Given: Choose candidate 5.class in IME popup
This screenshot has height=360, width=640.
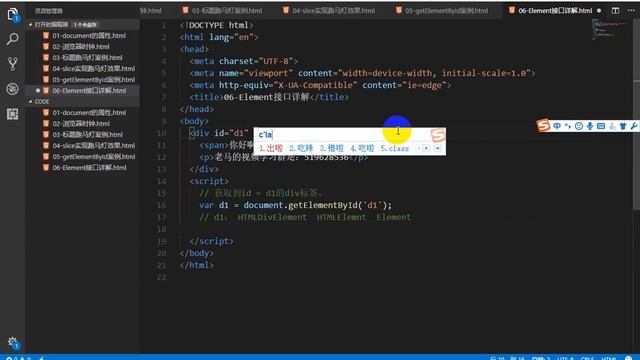Looking at the screenshot, I should (x=395, y=149).
